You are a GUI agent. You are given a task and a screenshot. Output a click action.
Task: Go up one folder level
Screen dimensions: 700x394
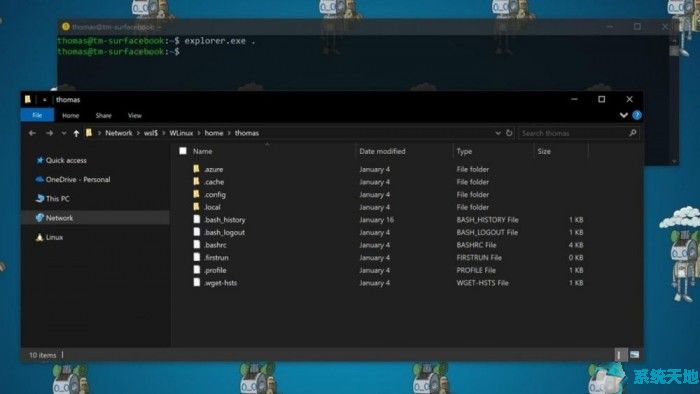coord(76,133)
